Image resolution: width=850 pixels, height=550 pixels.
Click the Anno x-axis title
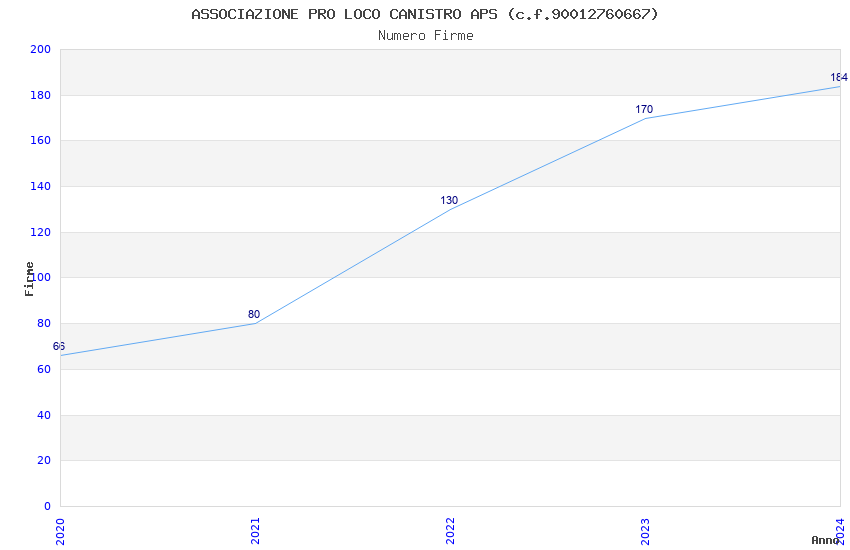coord(825,540)
